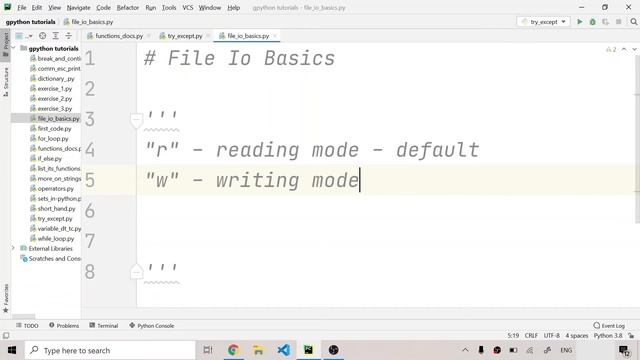
Task: Show tool windows quick access icon
Action: click(6, 336)
